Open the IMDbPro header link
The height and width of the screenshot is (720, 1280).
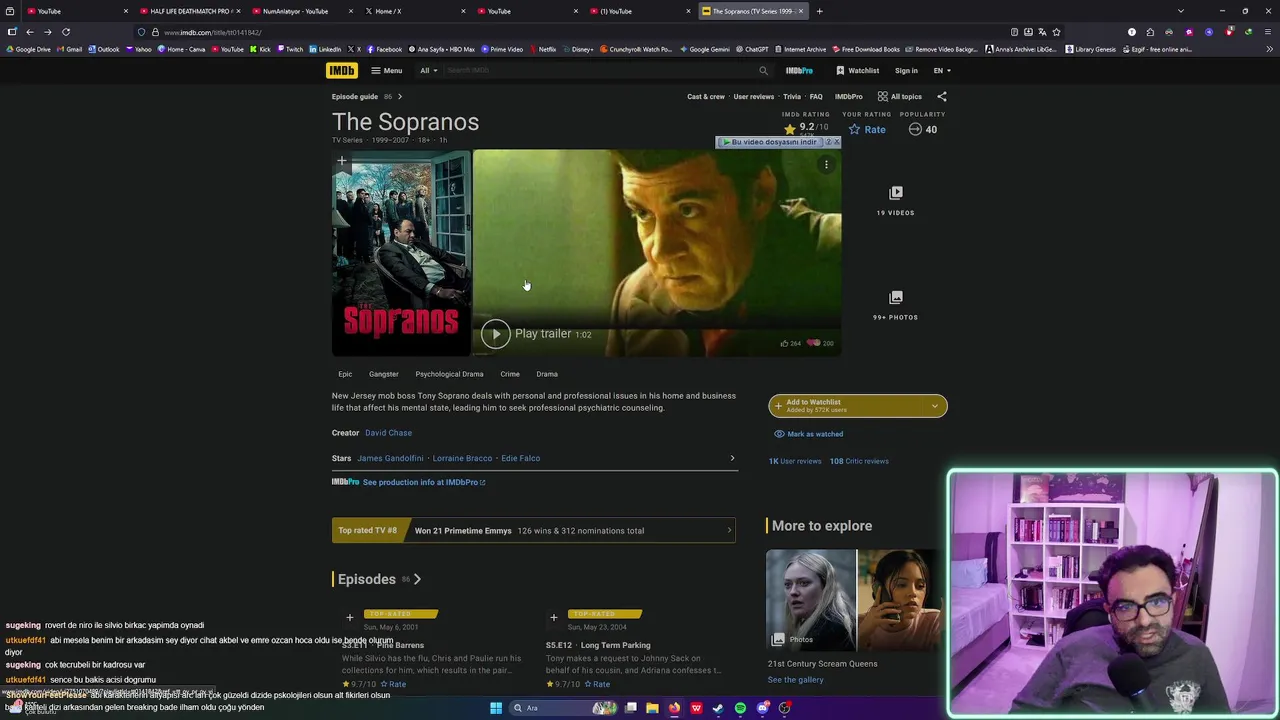[x=799, y=70]
